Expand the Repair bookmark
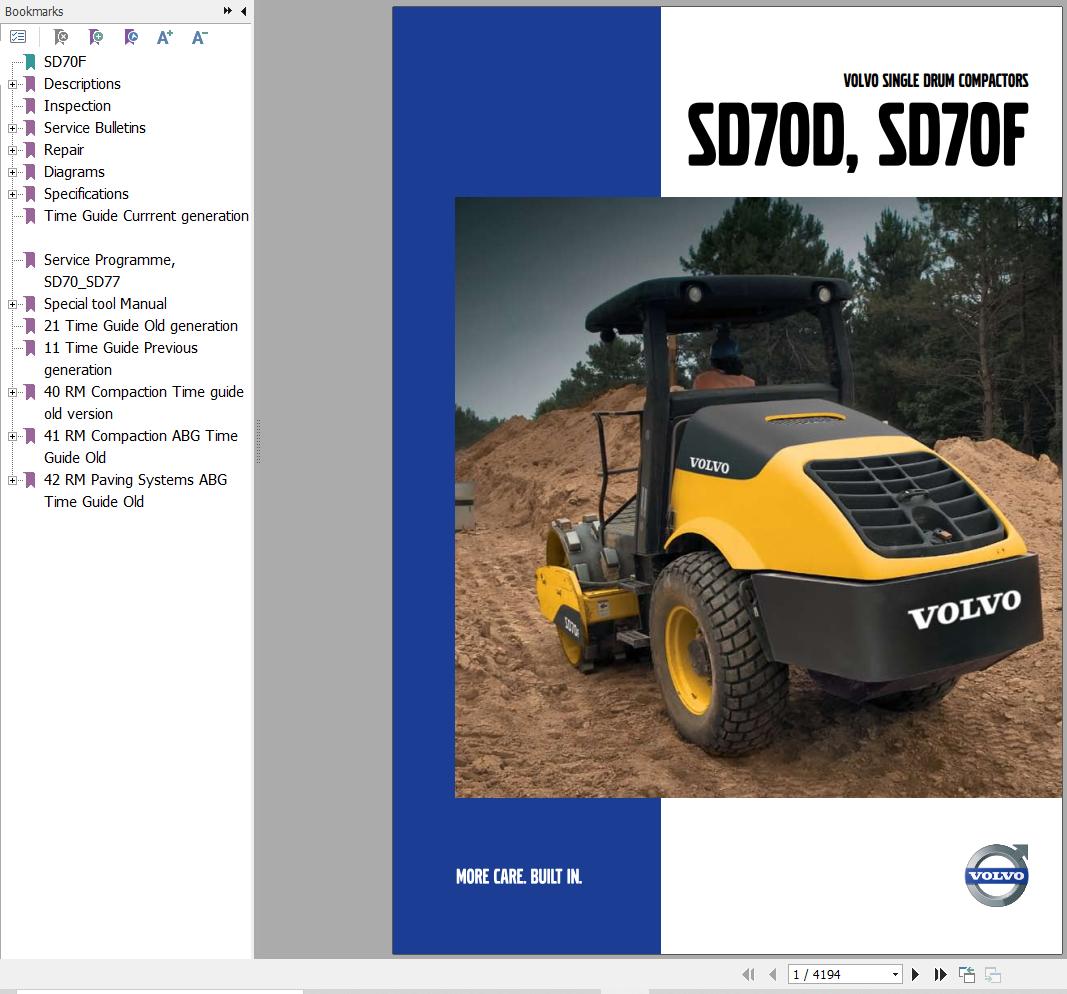 pyautogui.click(x=12, y=150)
